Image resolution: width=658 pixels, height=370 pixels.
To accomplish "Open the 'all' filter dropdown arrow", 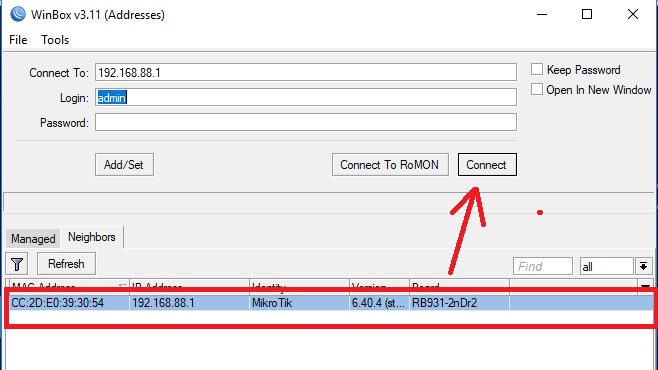I will (643, 266).
